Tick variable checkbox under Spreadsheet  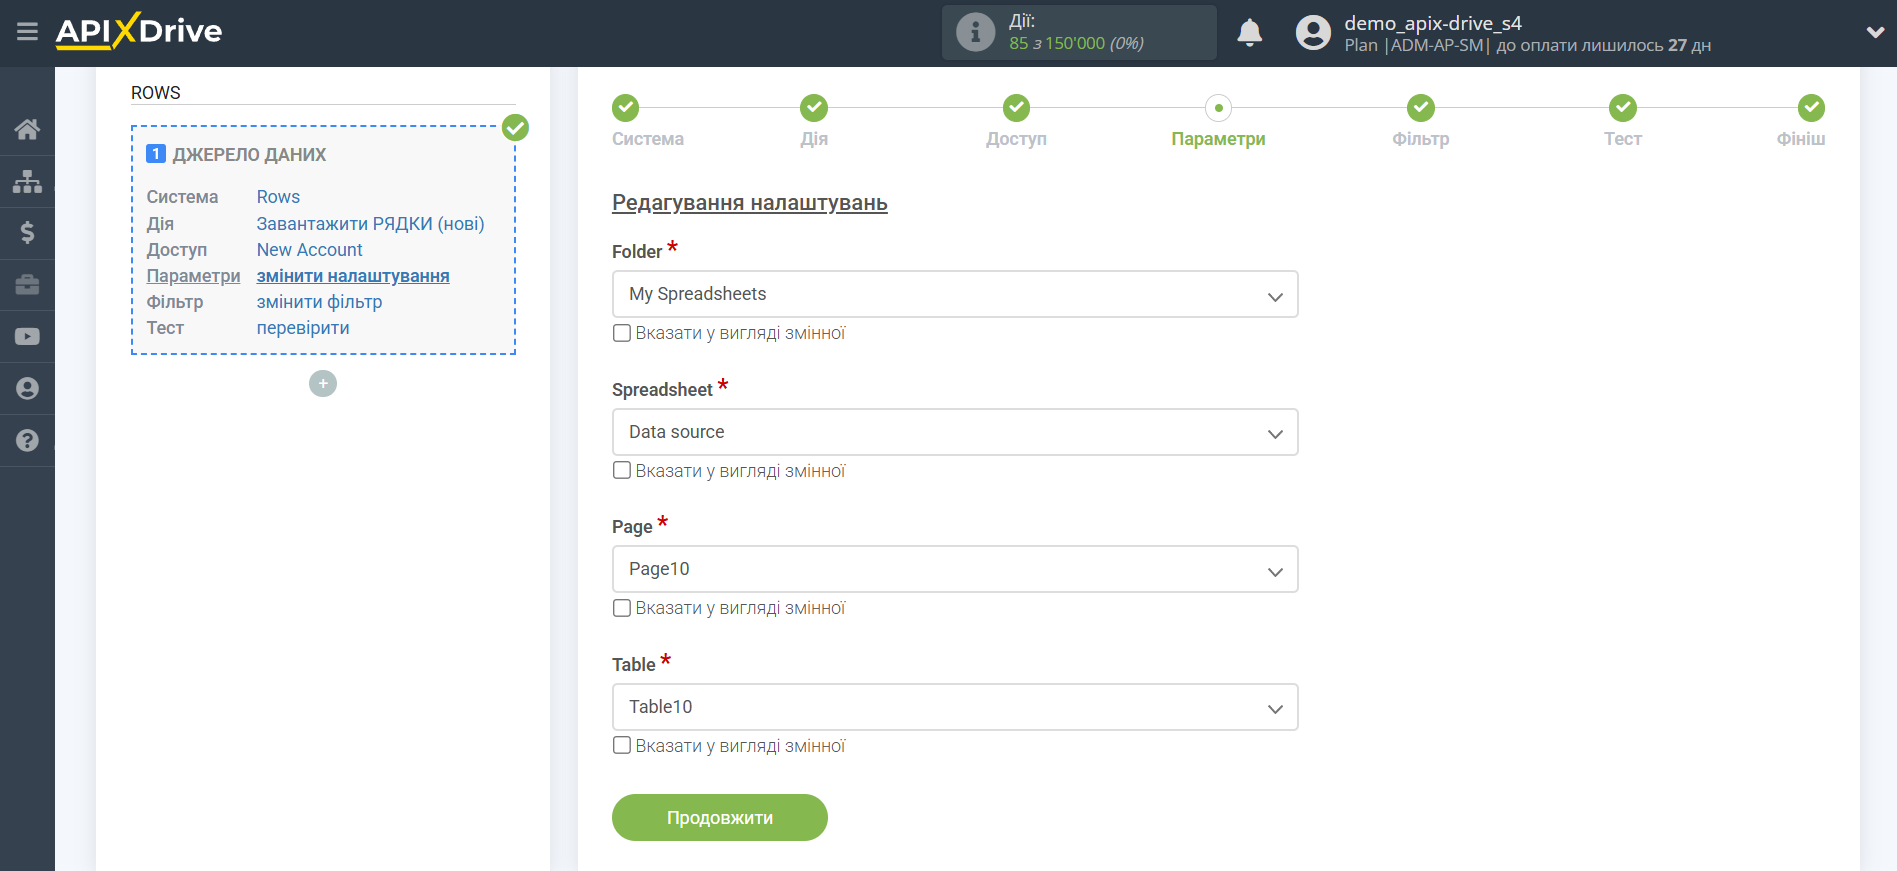tap(622, 470)
